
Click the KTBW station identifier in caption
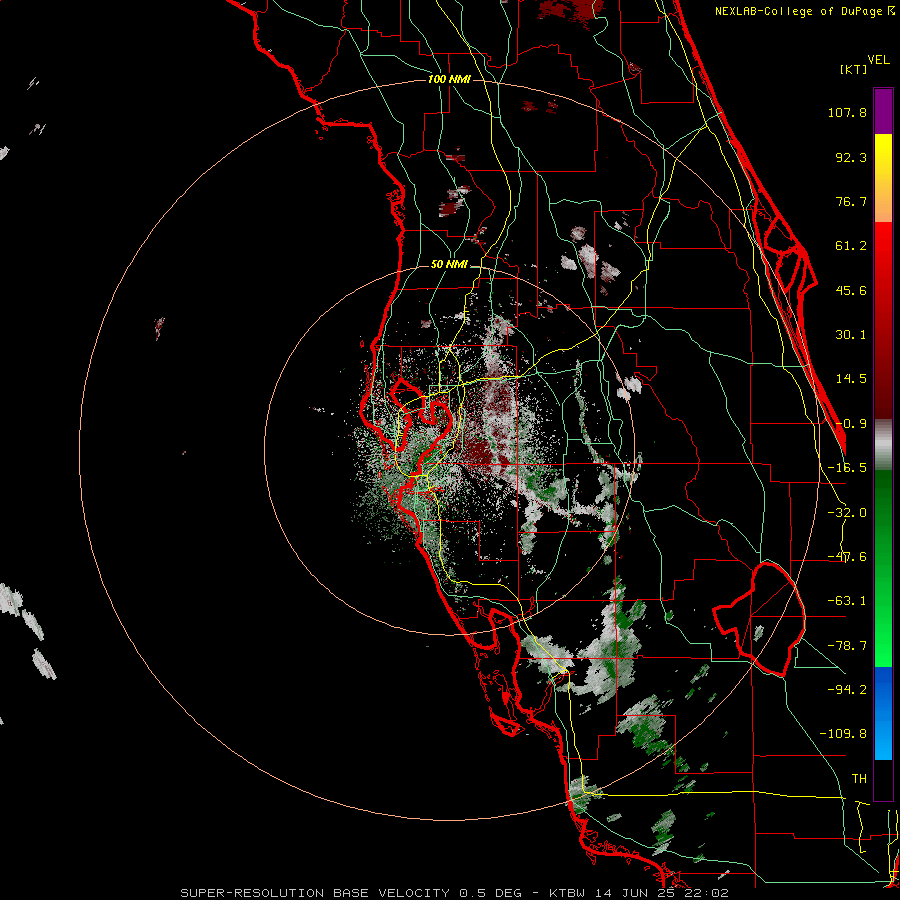568,893
